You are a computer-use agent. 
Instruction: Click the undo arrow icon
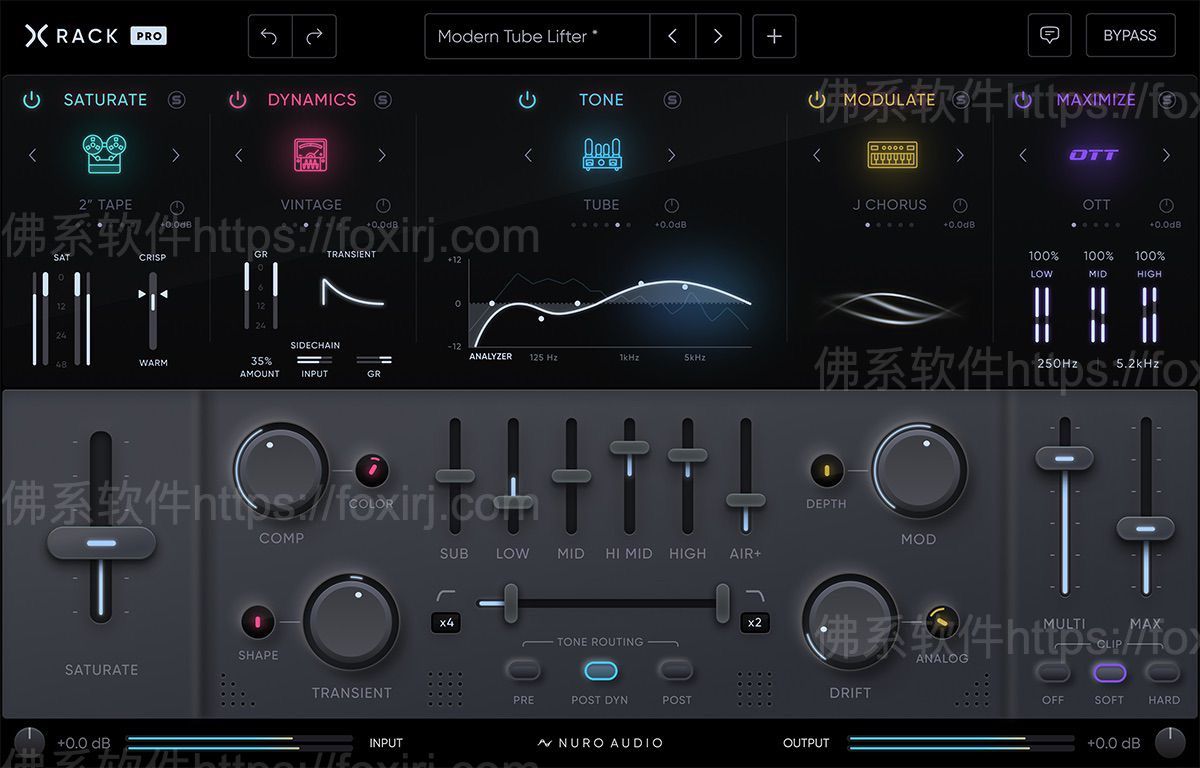pos(269,36)
